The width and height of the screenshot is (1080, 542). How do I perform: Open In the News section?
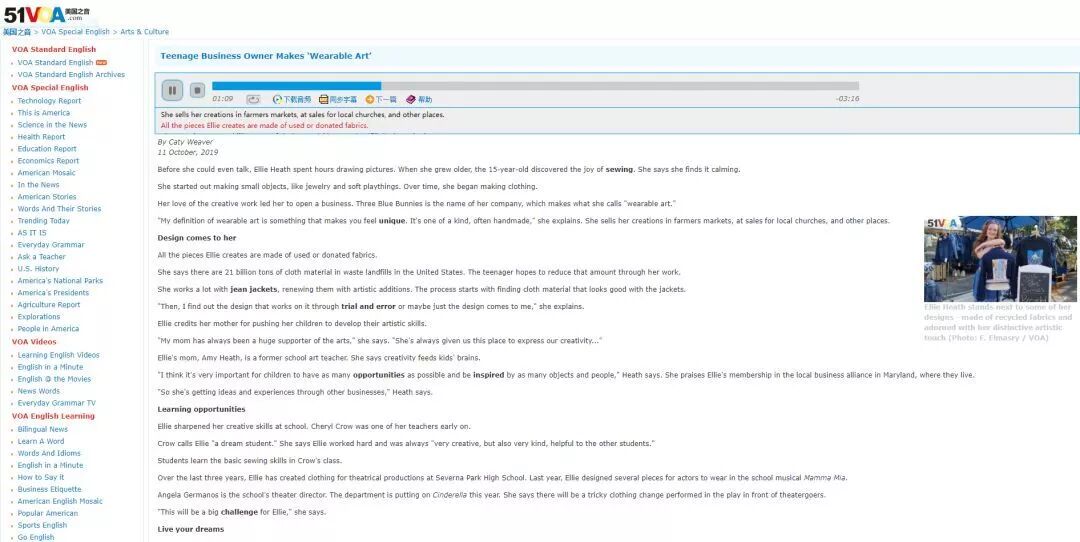(39, 185)
